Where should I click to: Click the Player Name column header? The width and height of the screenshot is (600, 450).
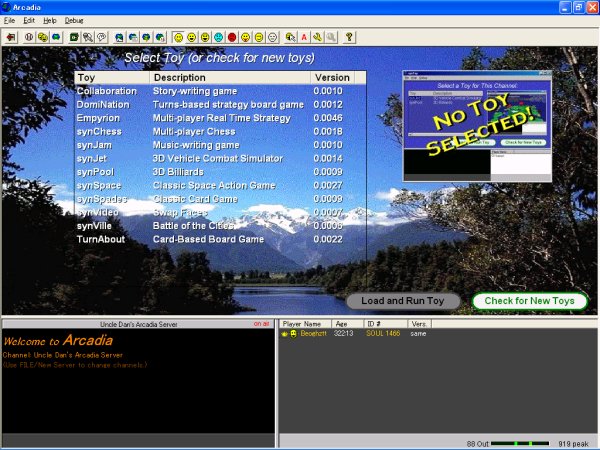[305, 324]
